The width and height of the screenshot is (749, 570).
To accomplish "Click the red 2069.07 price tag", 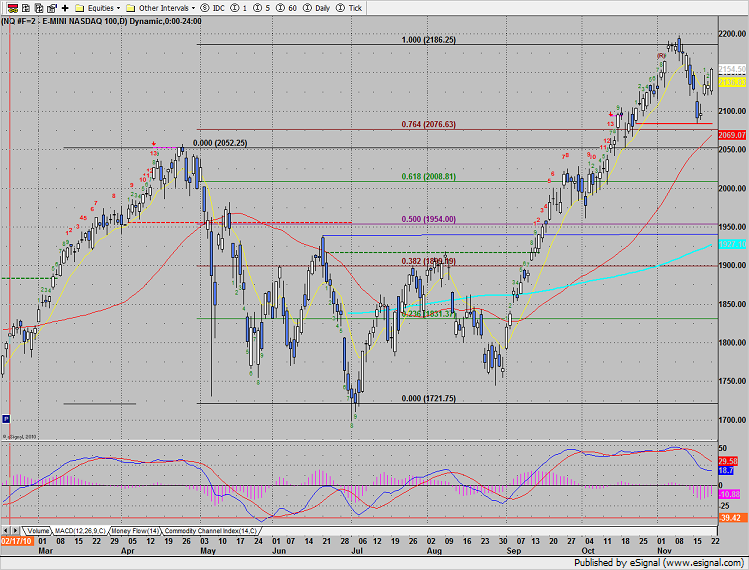I will coord(732,135).
